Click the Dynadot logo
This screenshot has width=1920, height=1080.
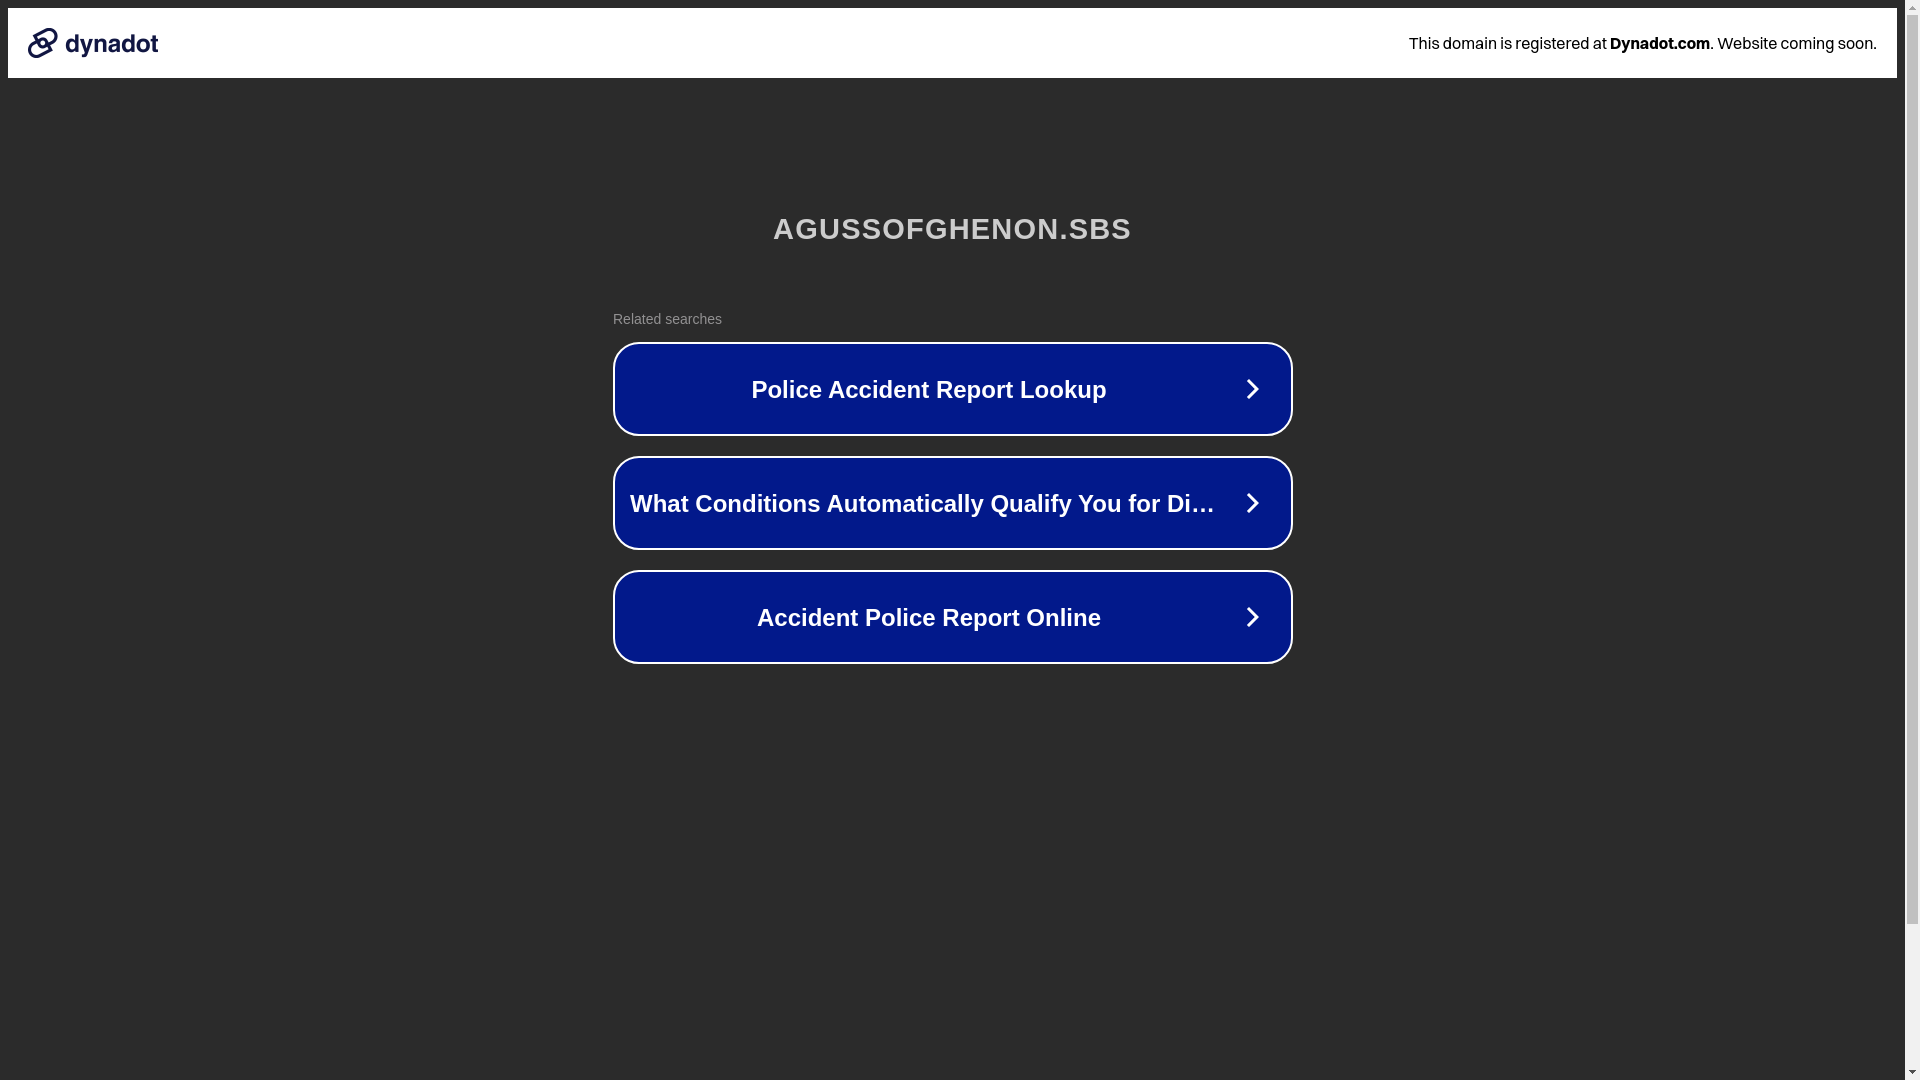[x=93, y=43]
